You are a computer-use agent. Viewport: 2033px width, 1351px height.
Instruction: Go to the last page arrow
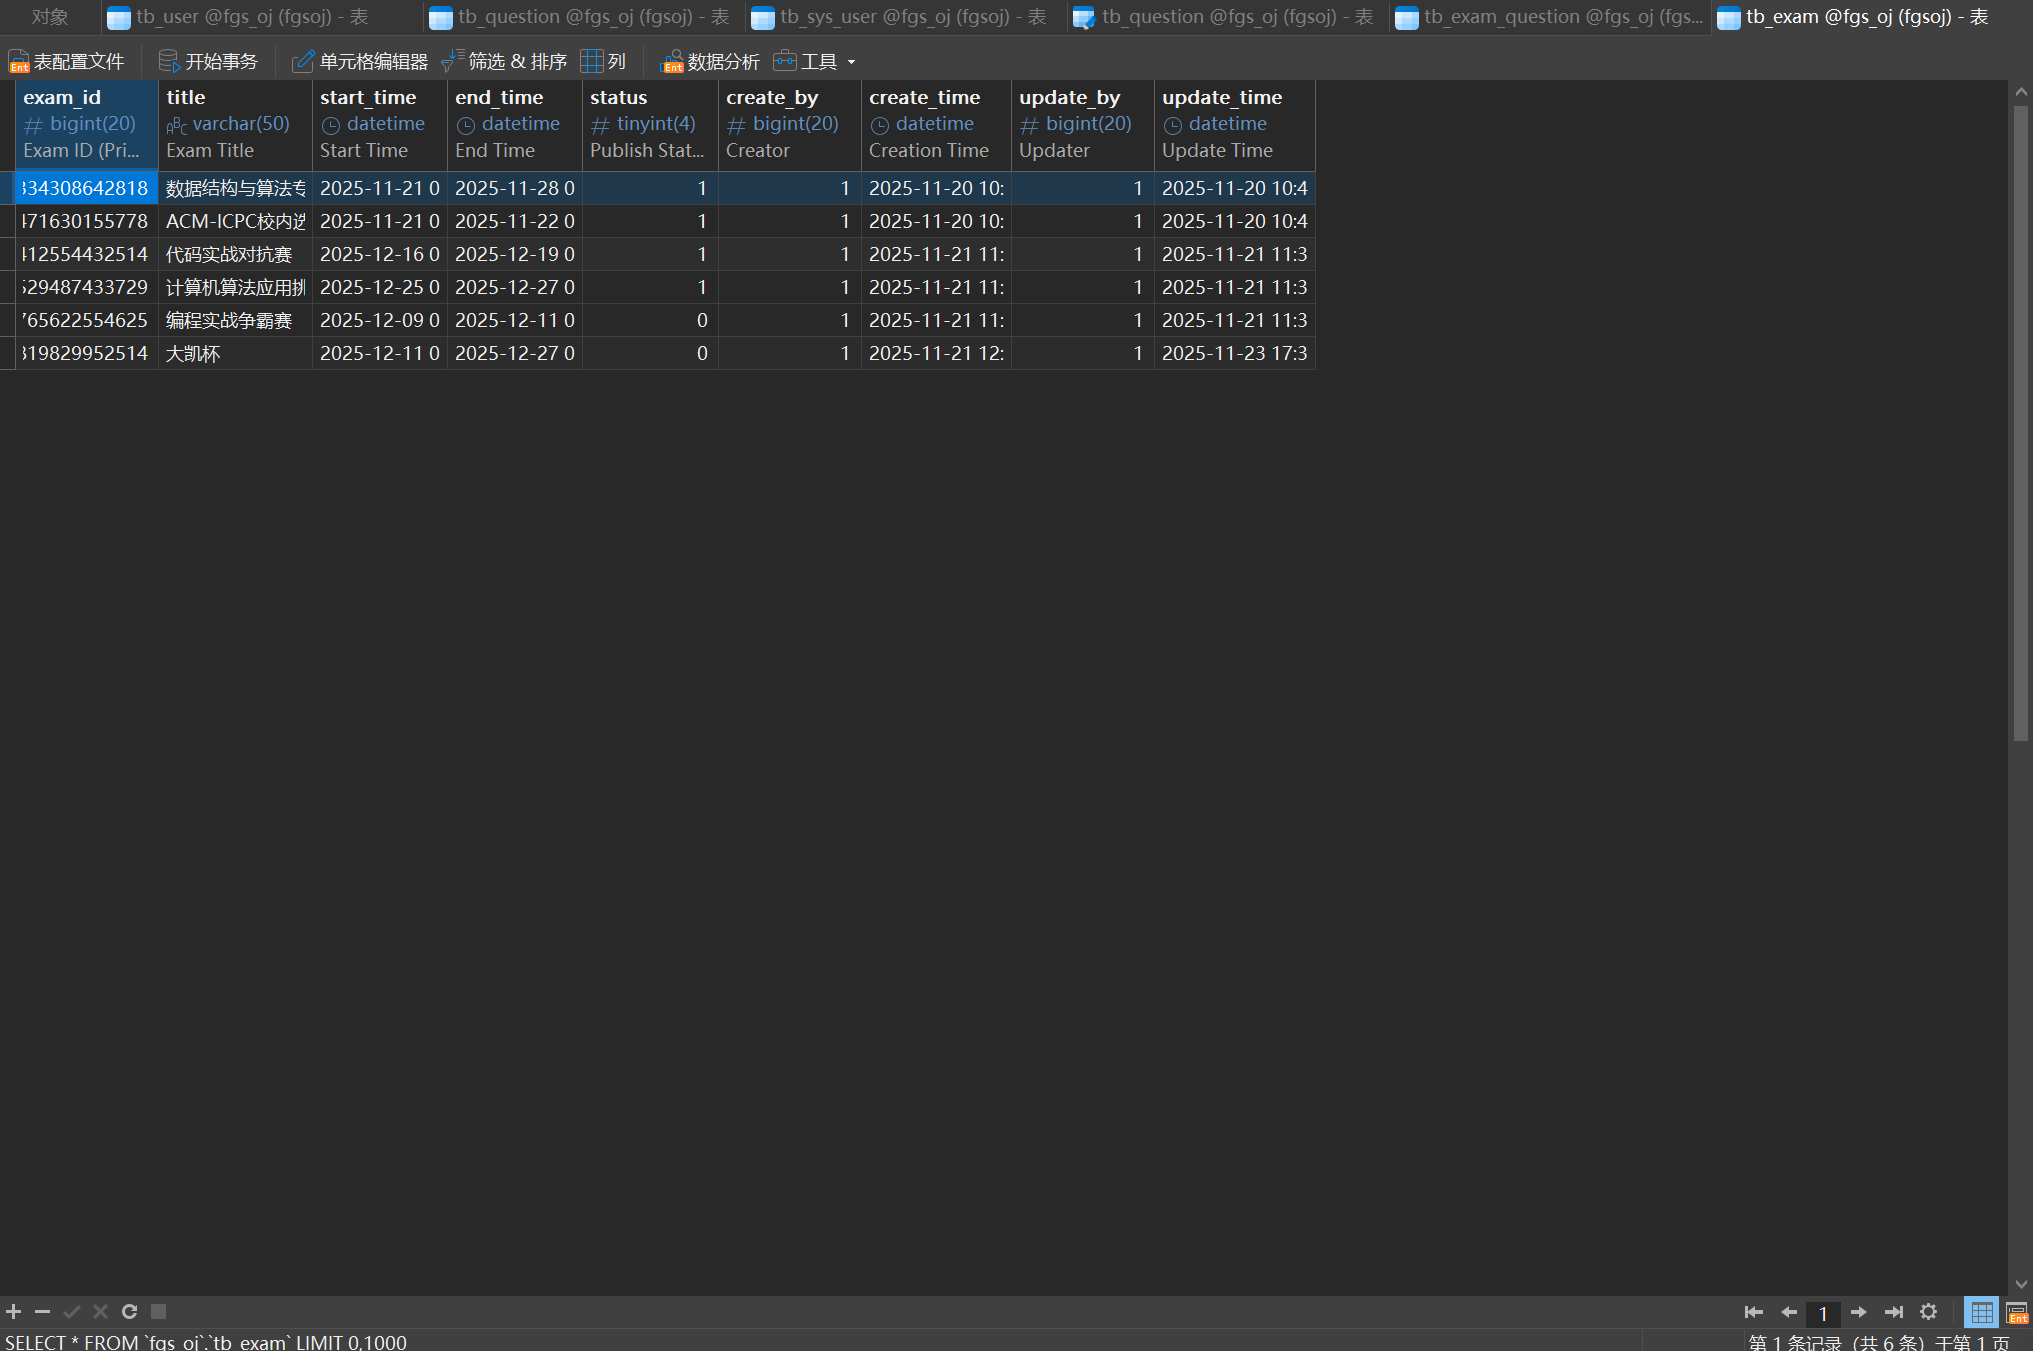pos(1893,1312)
